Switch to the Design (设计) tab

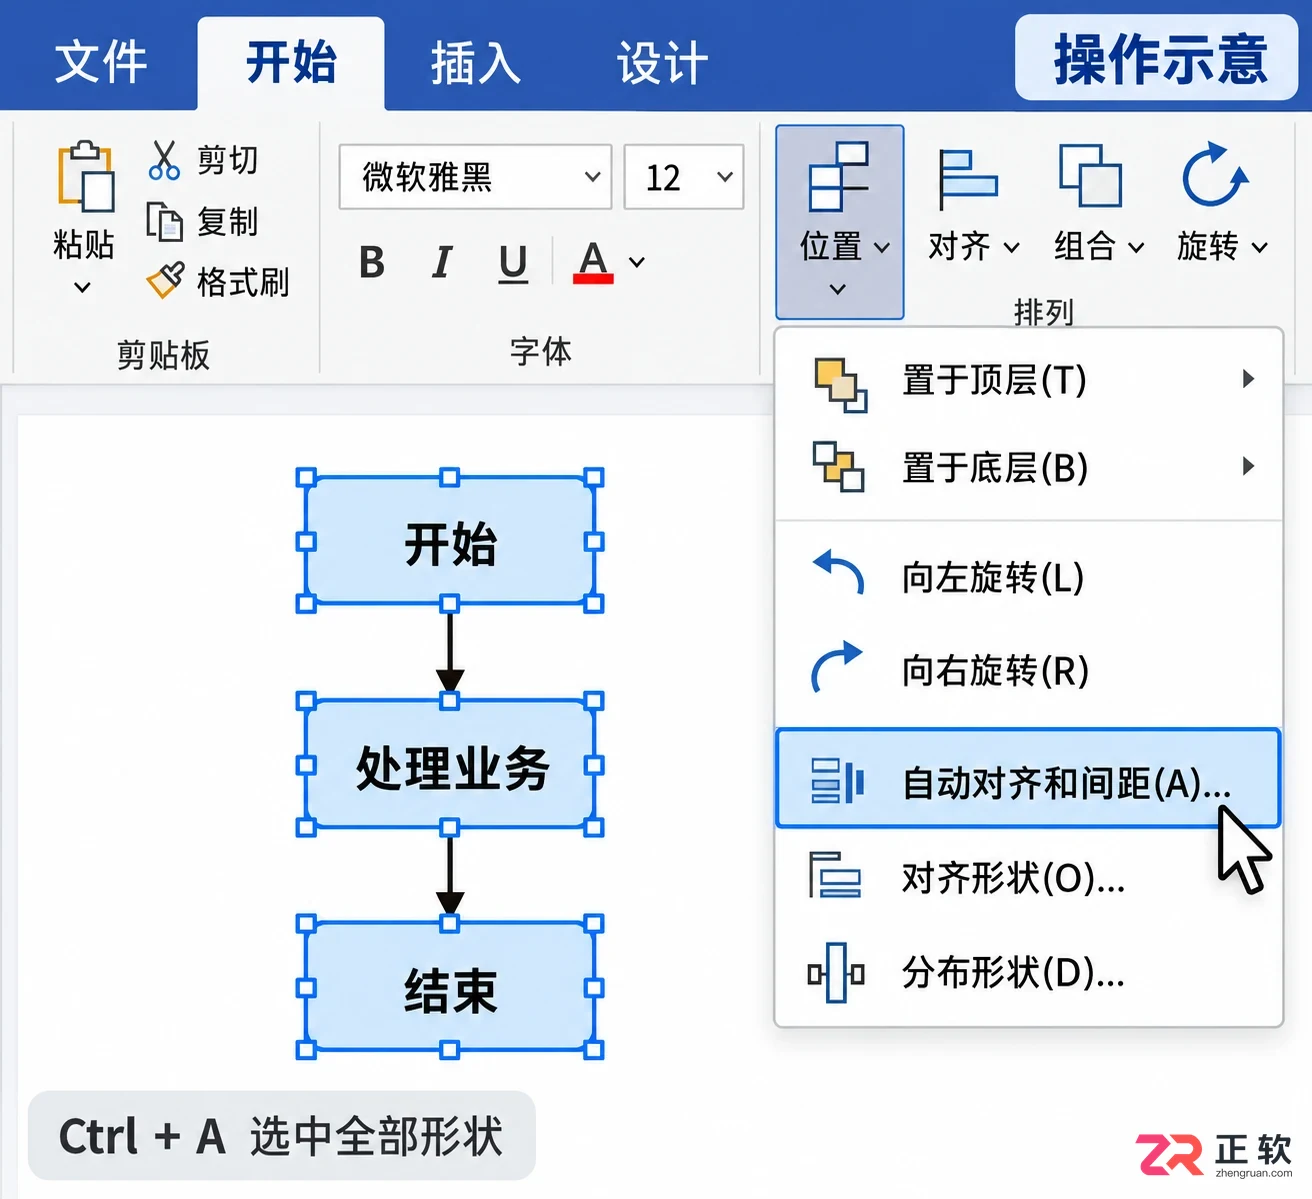[x=662, y=63]
